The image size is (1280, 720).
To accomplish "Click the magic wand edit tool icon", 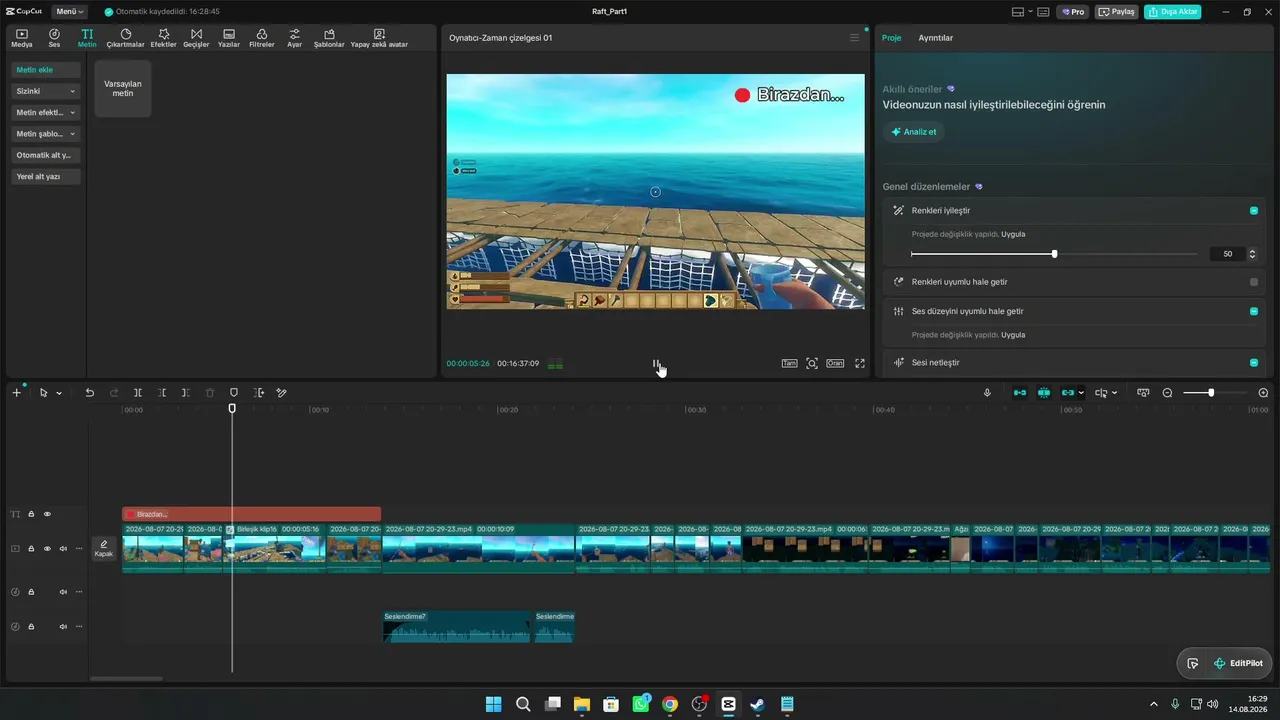I will 282,393.
